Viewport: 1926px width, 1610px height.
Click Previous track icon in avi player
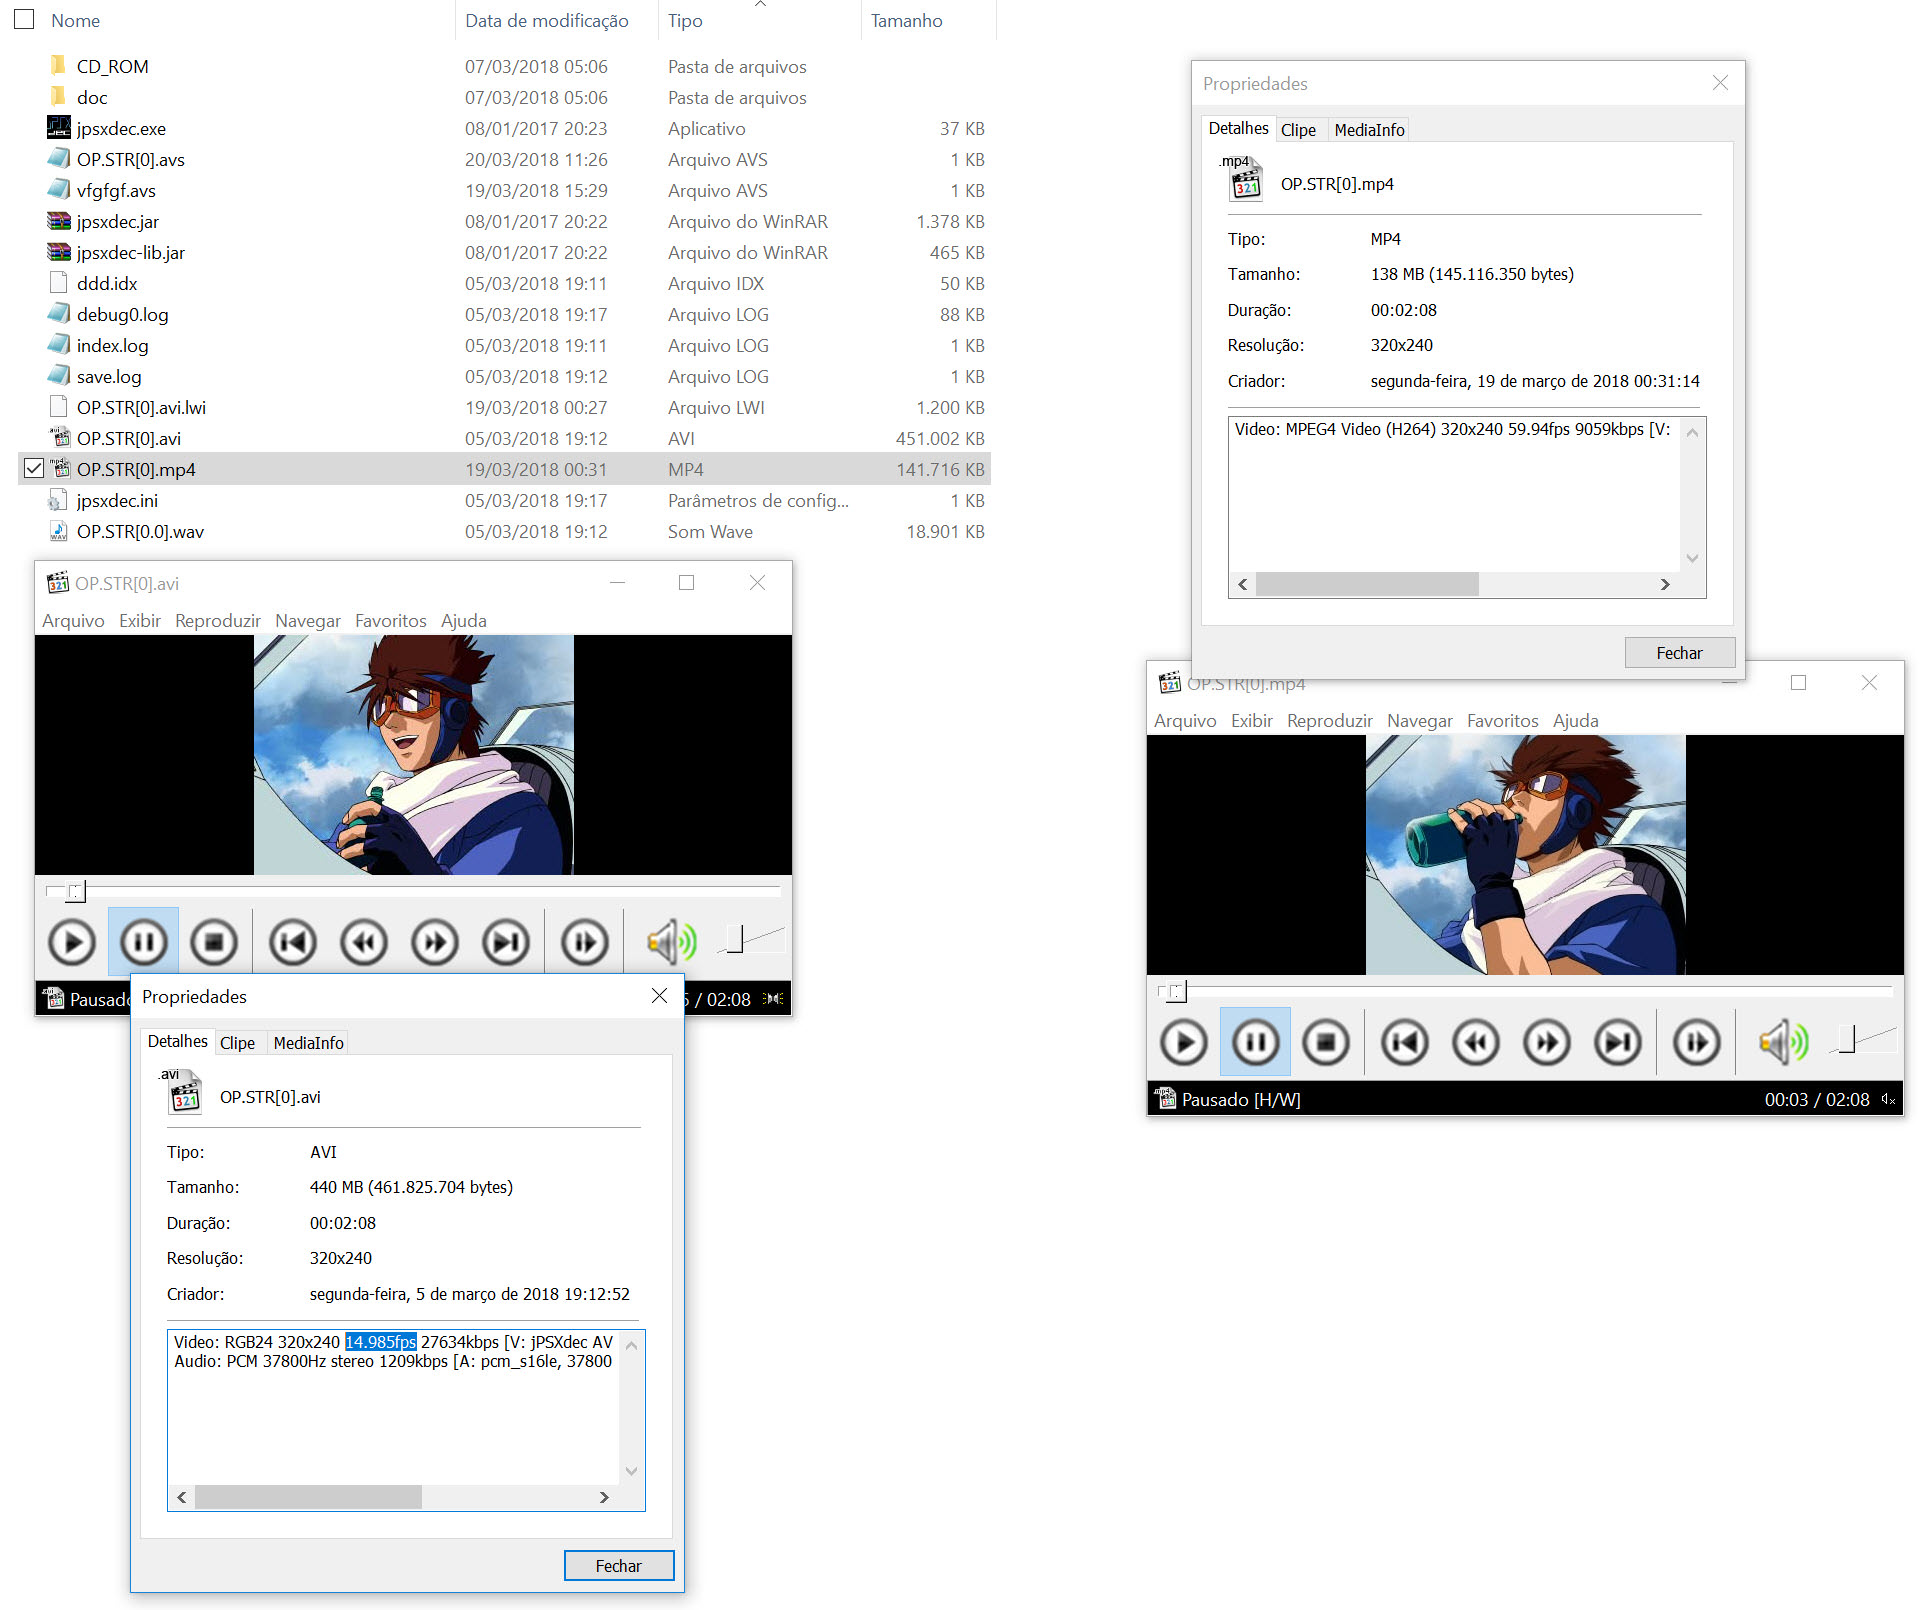point(293,942)
